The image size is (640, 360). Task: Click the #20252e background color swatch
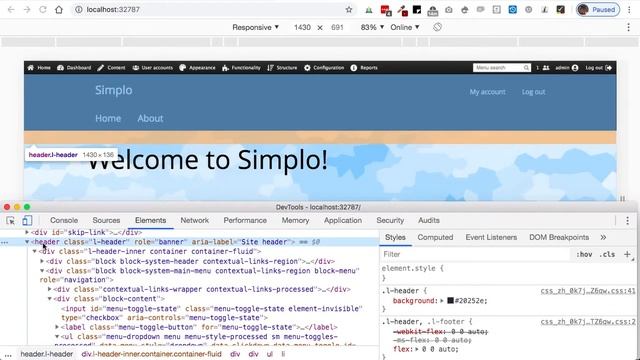tap(451, 301)
